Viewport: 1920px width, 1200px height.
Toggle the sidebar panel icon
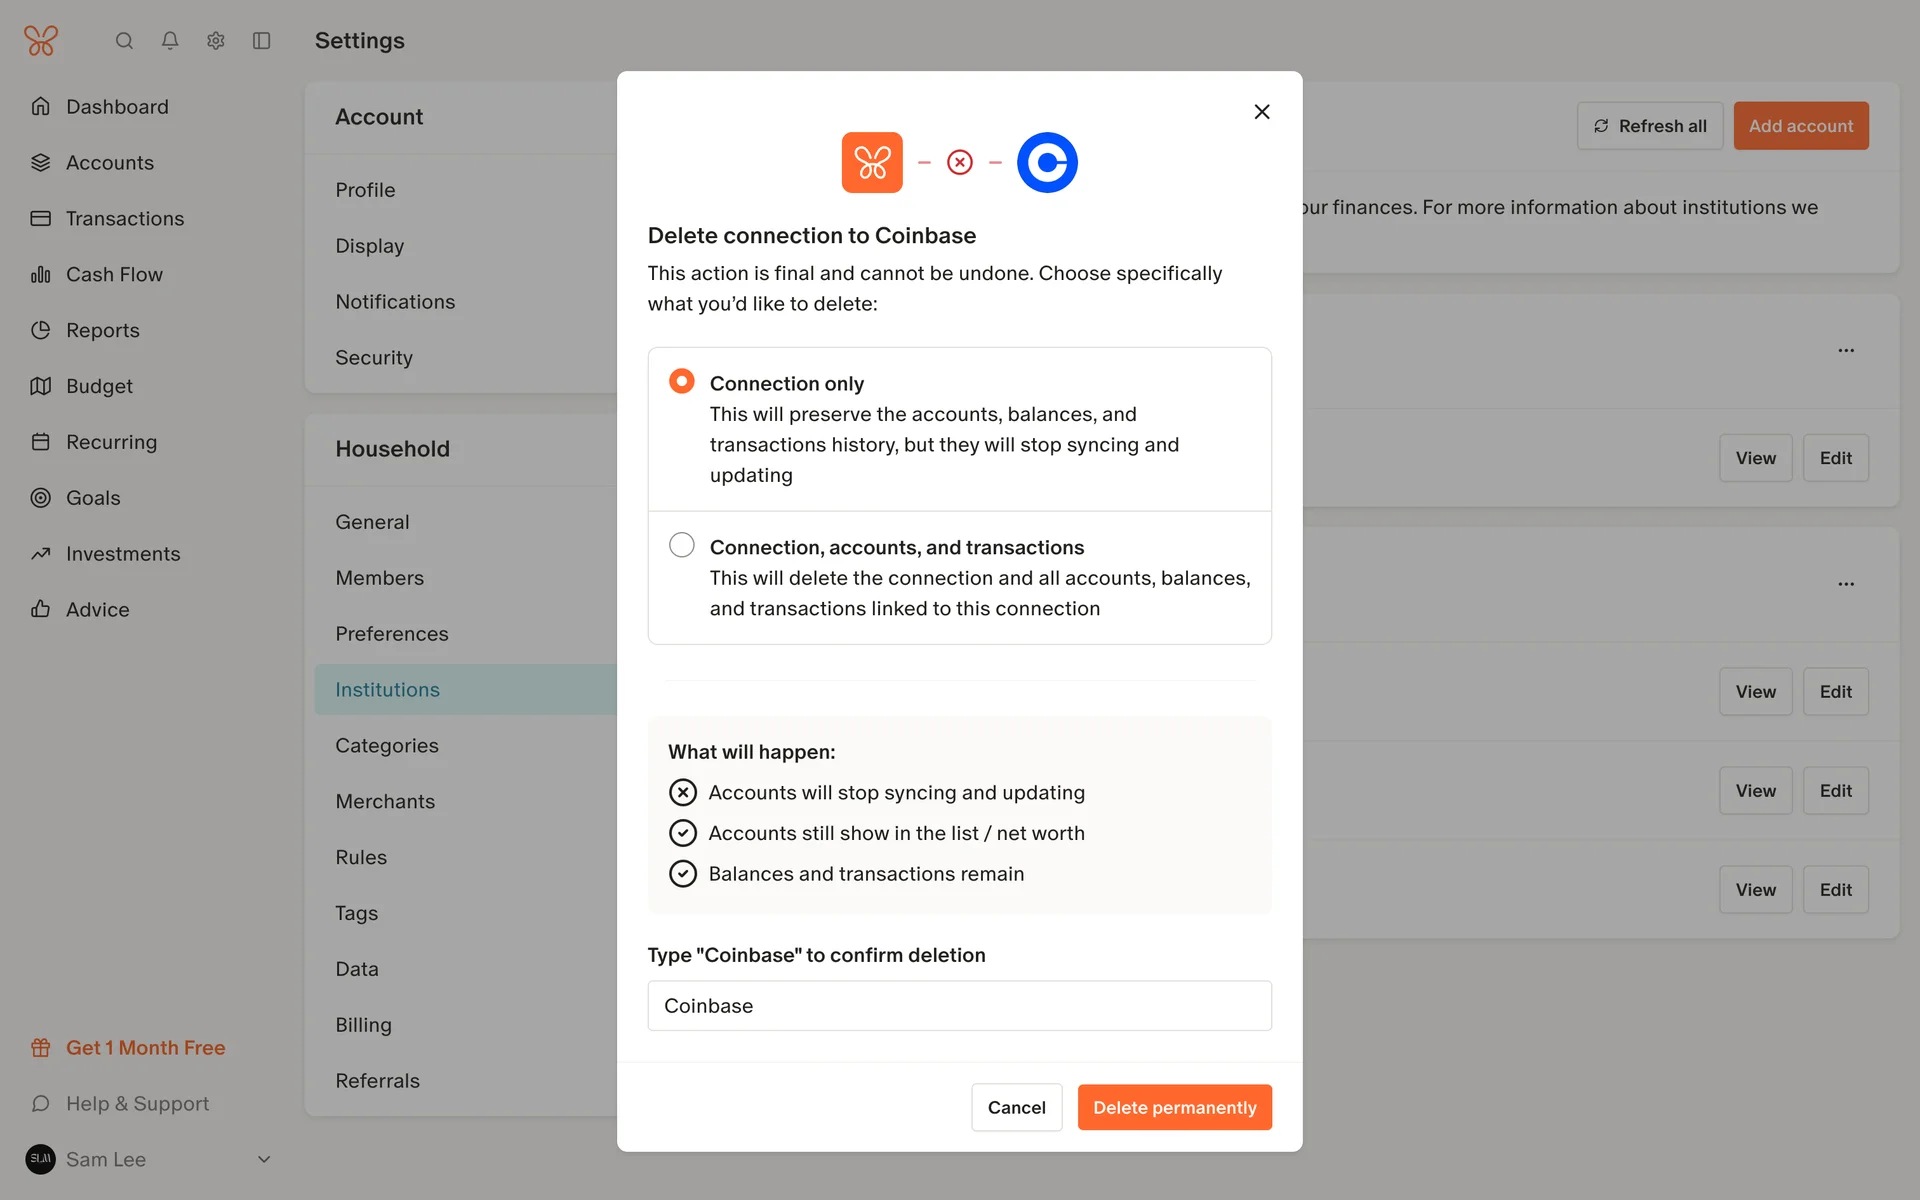(262, 41)
